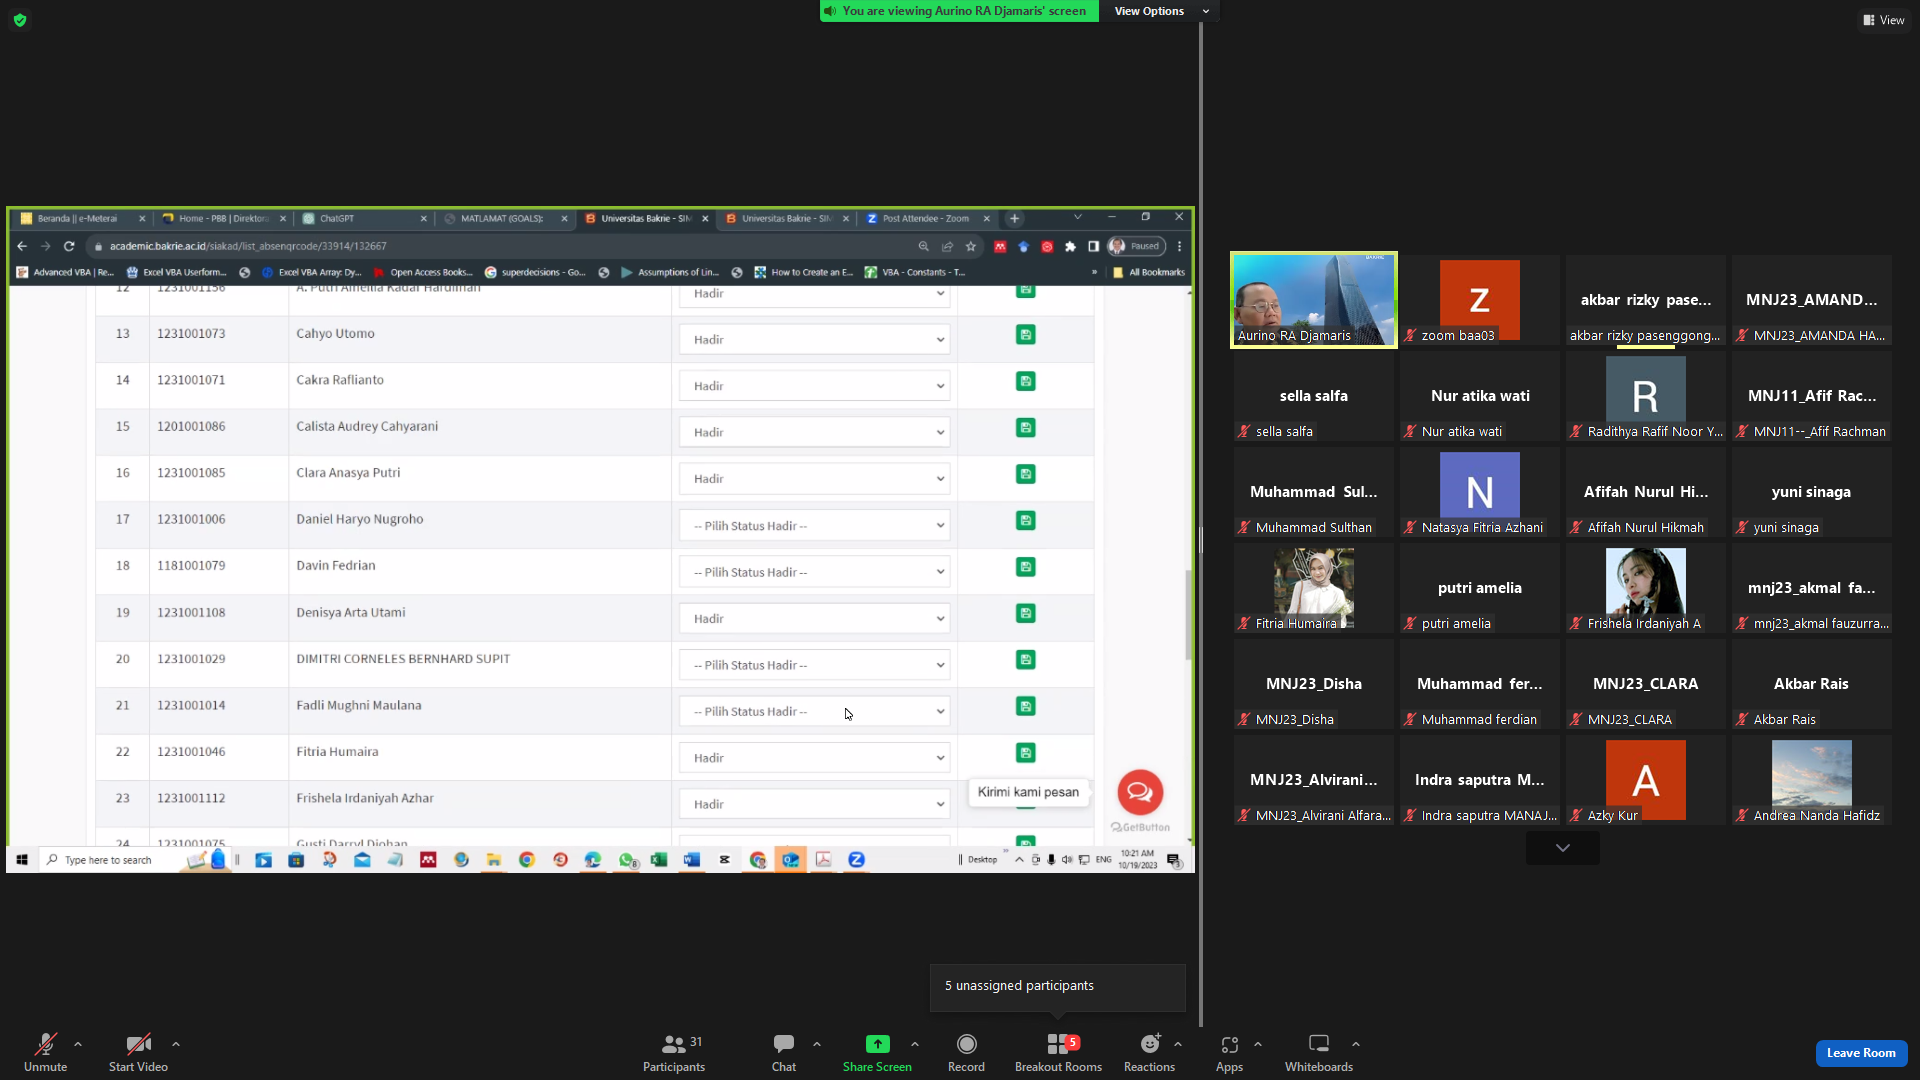Open status dropdown for Cakra Raflianto
Screen dimensions: 1920x1080
tap(814, 386)
